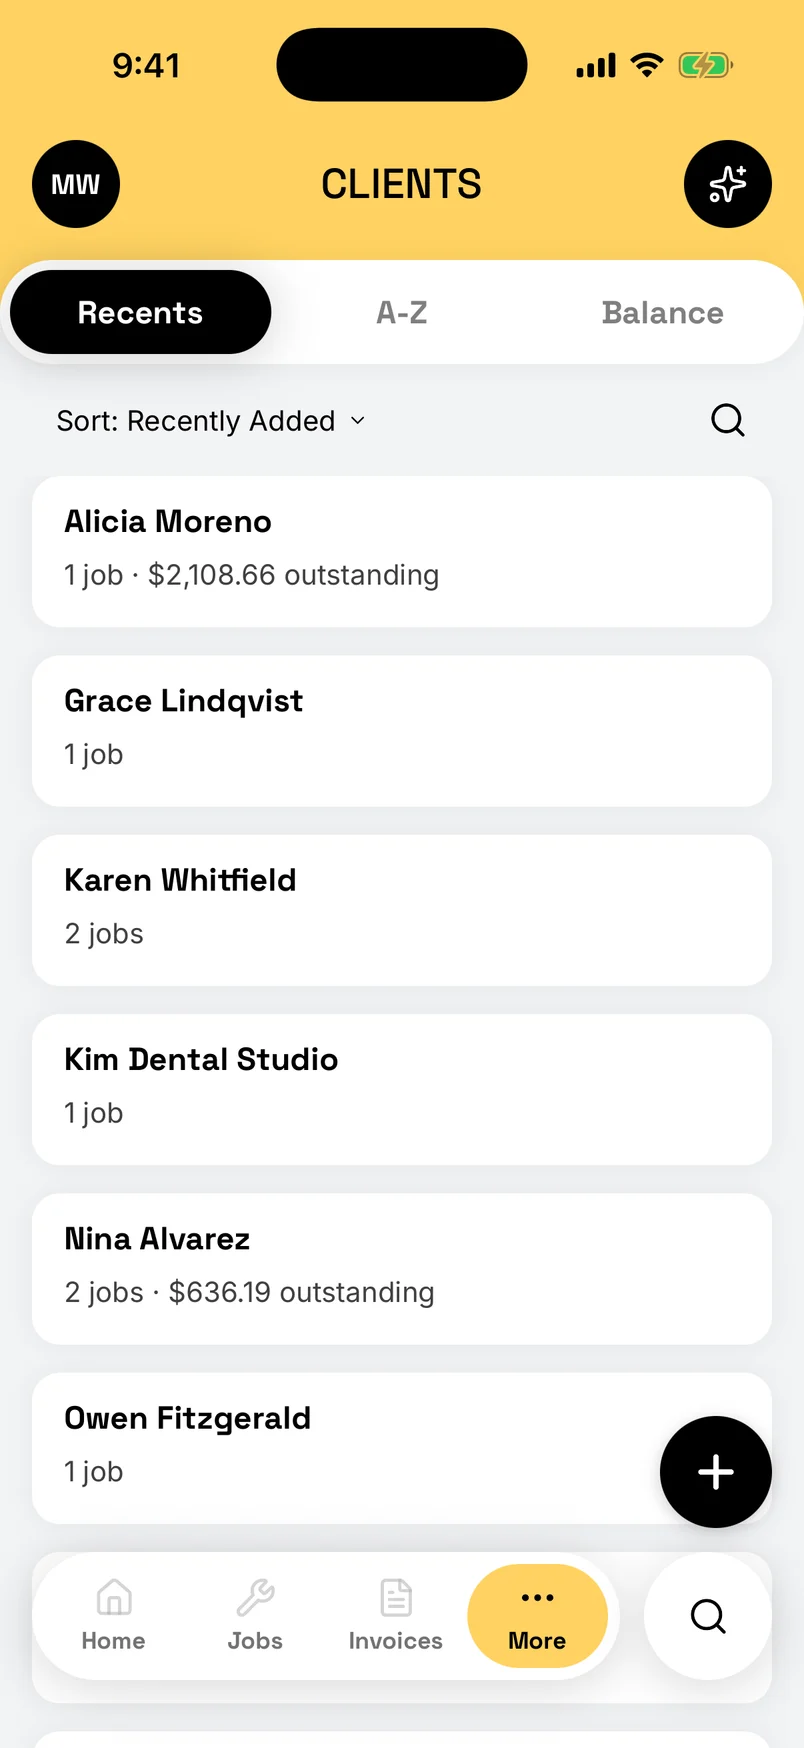804x1748 pixels.
Task: Click the search magnifier beside Sort
Action: point(728,420)
